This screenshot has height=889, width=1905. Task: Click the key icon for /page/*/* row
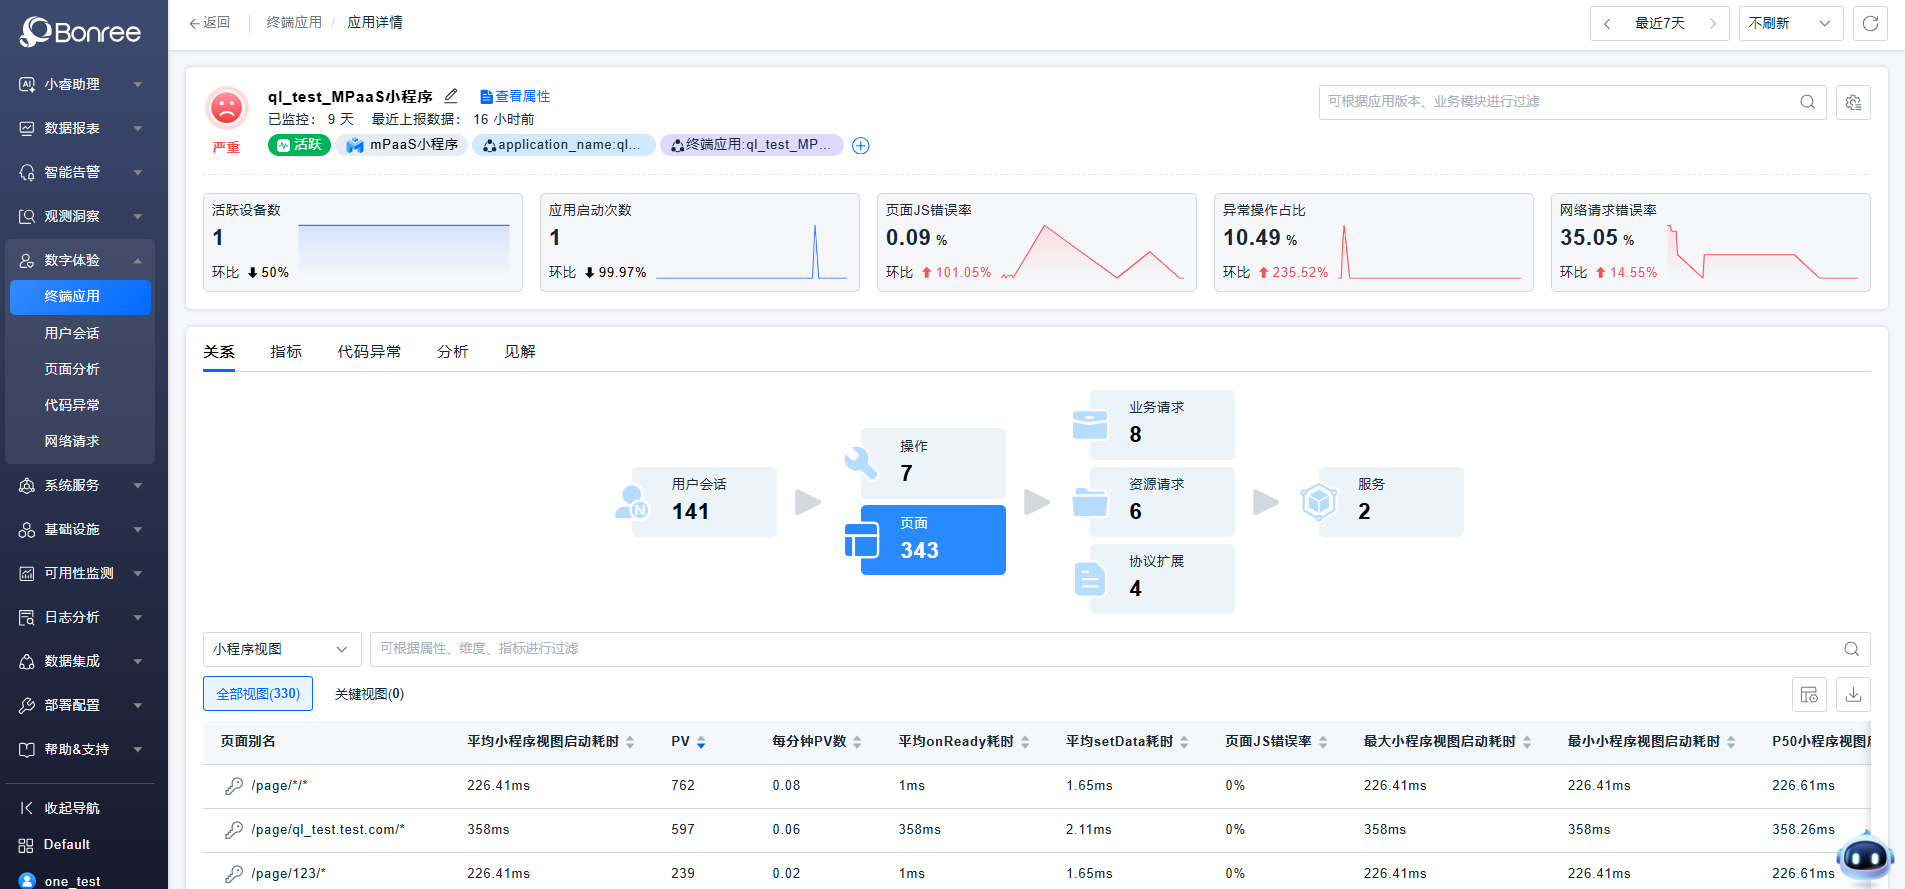(234, 786)
